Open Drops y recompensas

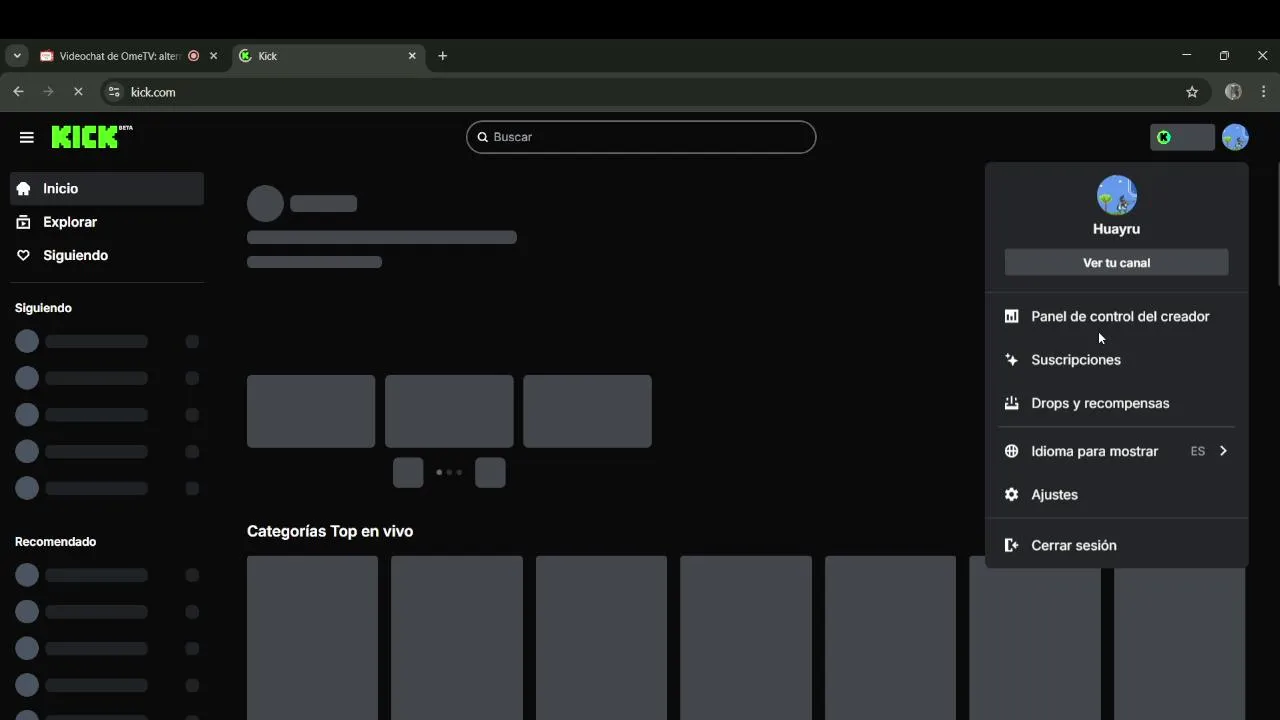[x=1117, y=403]
